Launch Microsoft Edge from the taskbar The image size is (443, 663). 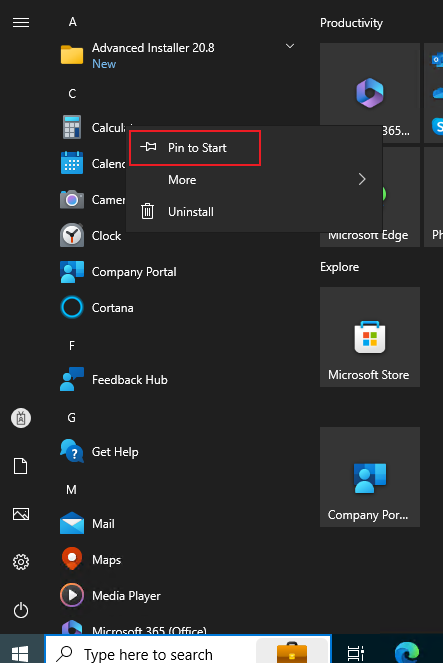(x=407, y=652)
